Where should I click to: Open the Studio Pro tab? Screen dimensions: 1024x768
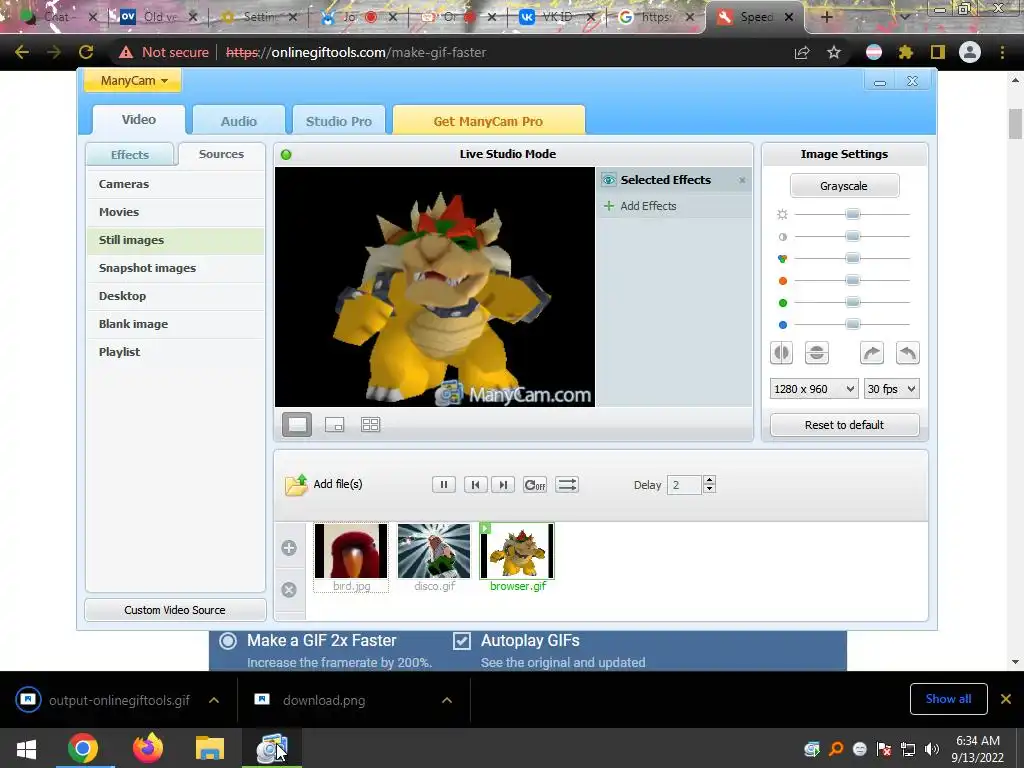[338, 121]
